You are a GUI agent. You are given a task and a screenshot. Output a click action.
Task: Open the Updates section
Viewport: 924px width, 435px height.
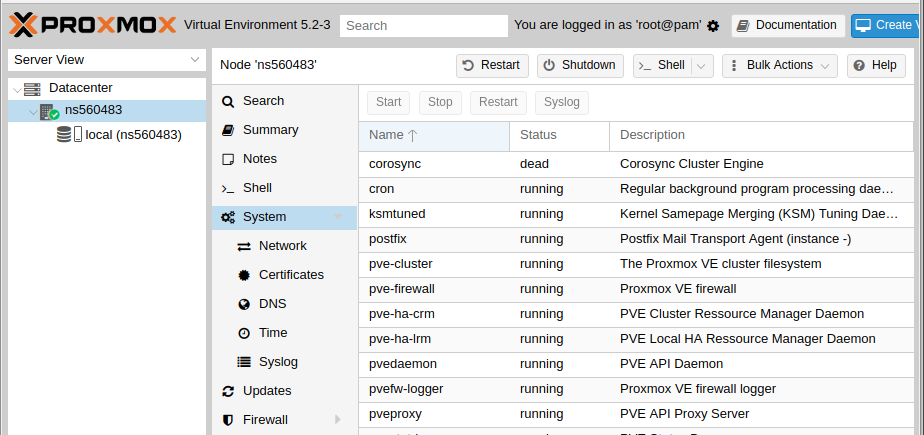(267, 391)
